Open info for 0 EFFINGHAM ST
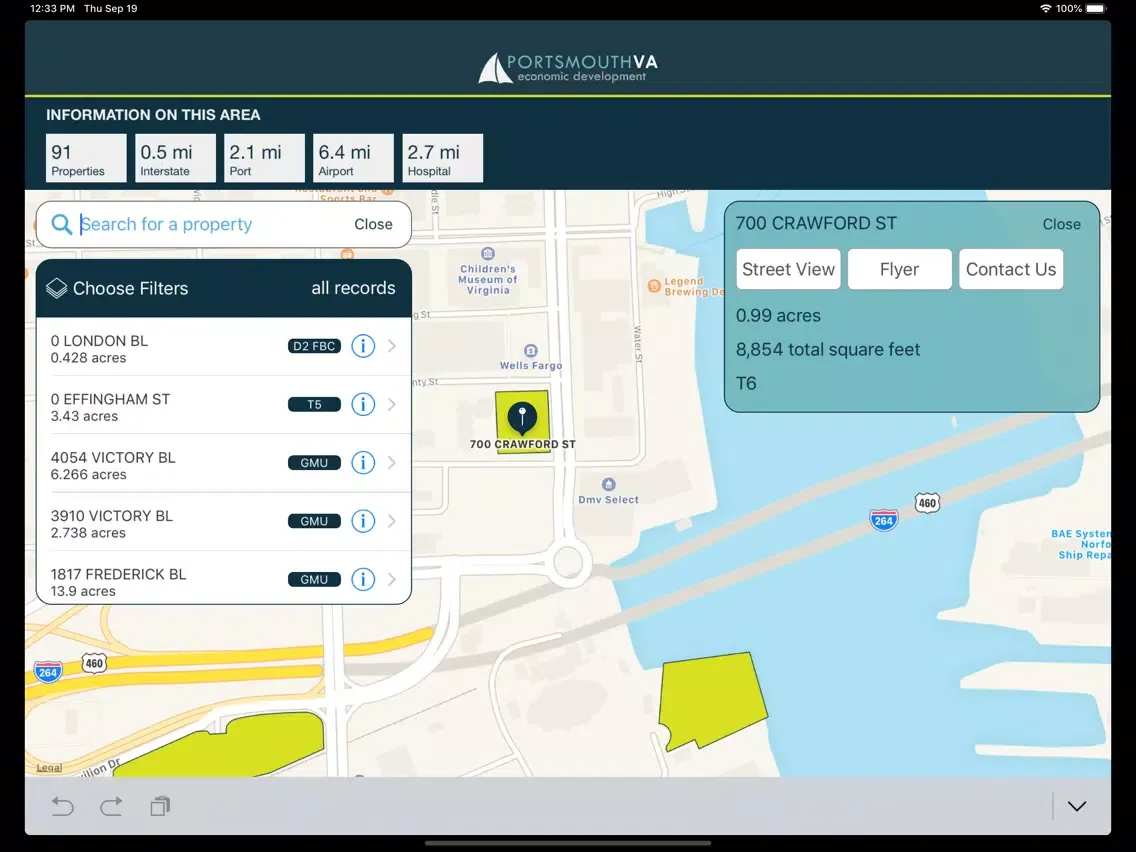Image resolution: width=1136 pixels, height=852 pixels. coord(363,404)
